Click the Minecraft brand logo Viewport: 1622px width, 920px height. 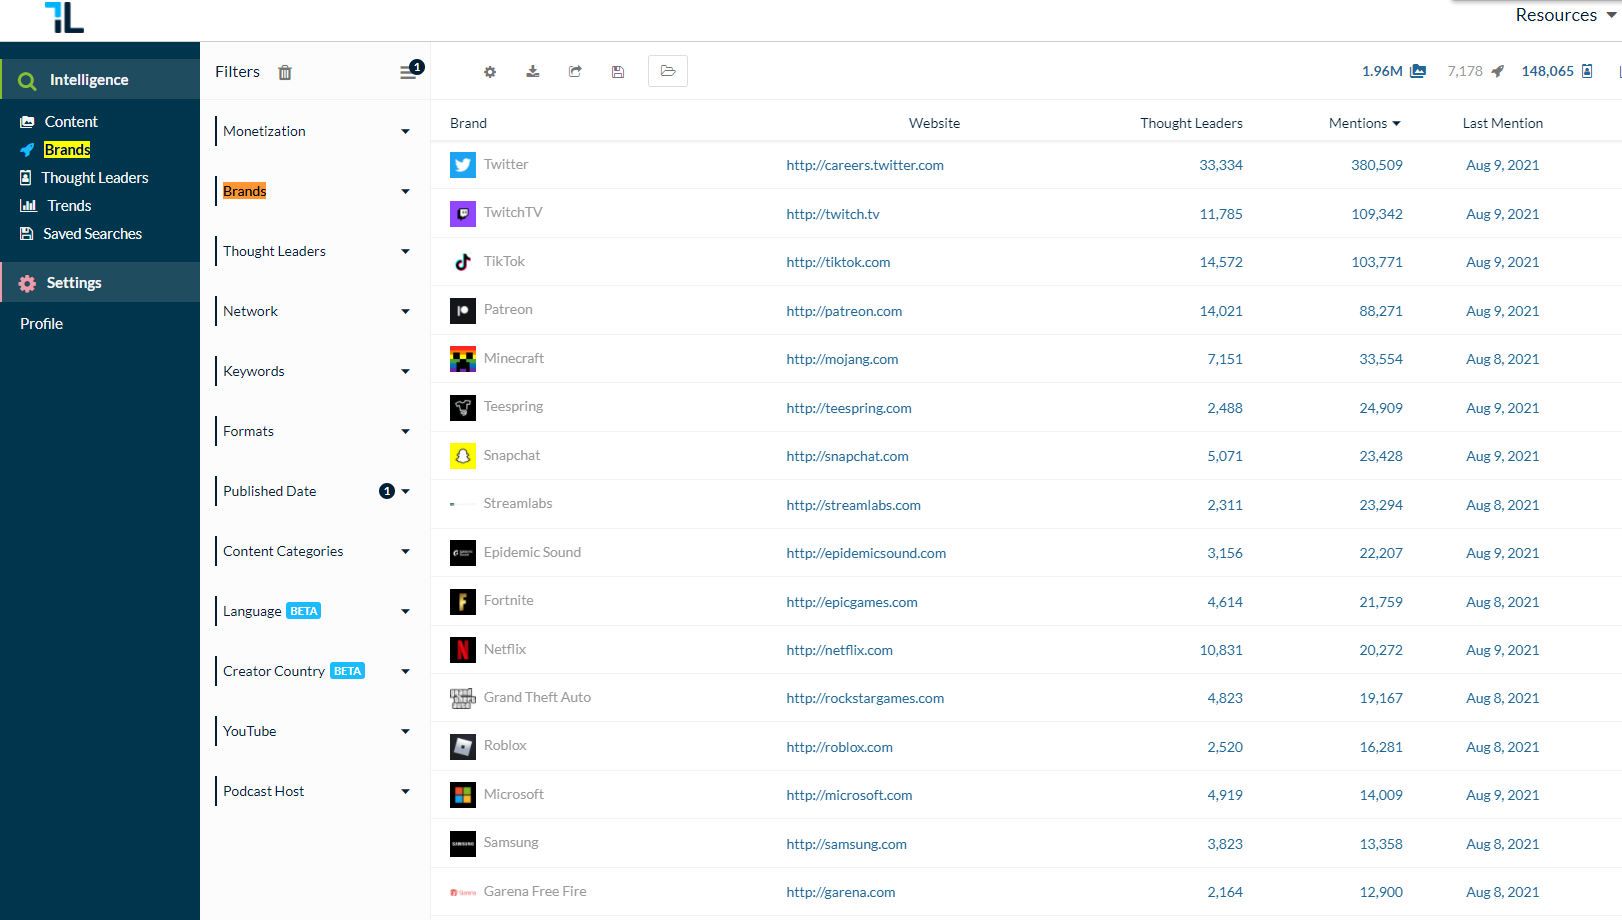click(x=463, y=359)
